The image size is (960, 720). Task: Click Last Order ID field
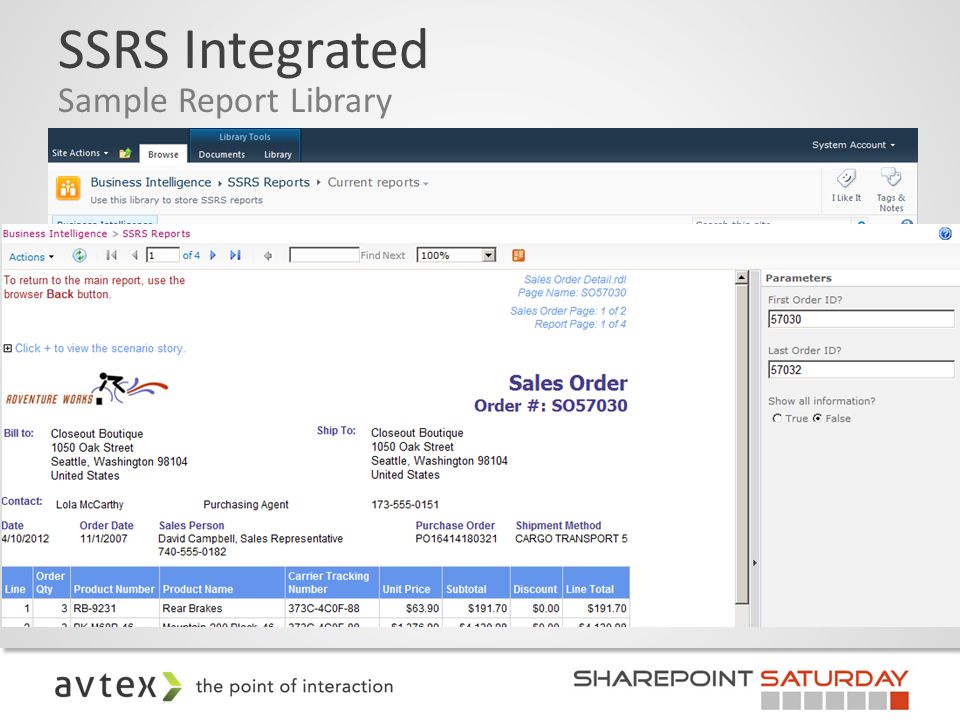[861, 370]
